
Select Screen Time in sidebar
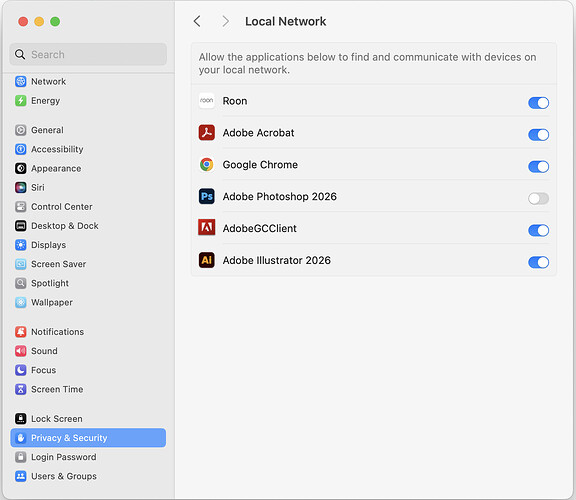(x=88, y=389)
